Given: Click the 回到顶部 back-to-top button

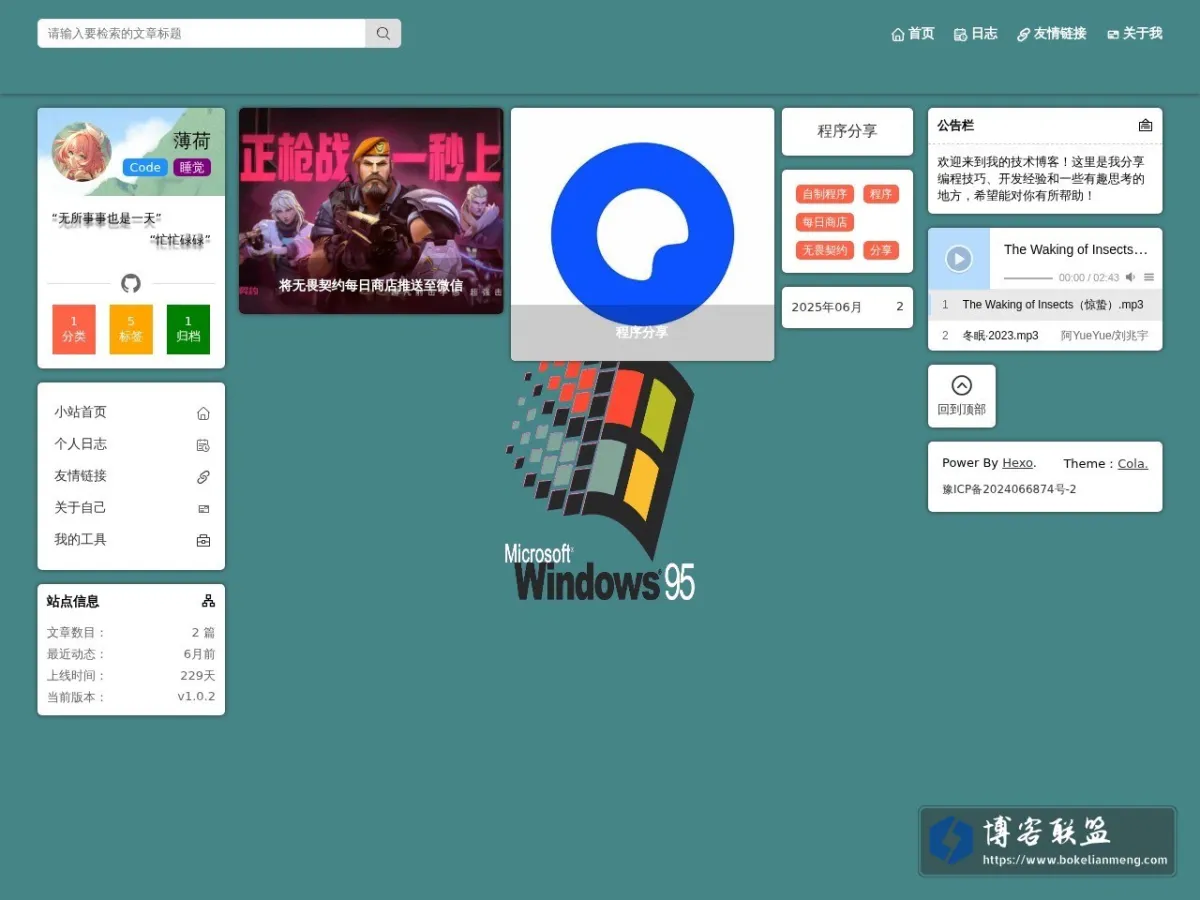Looking at the screenshot, I should (962, 396).
